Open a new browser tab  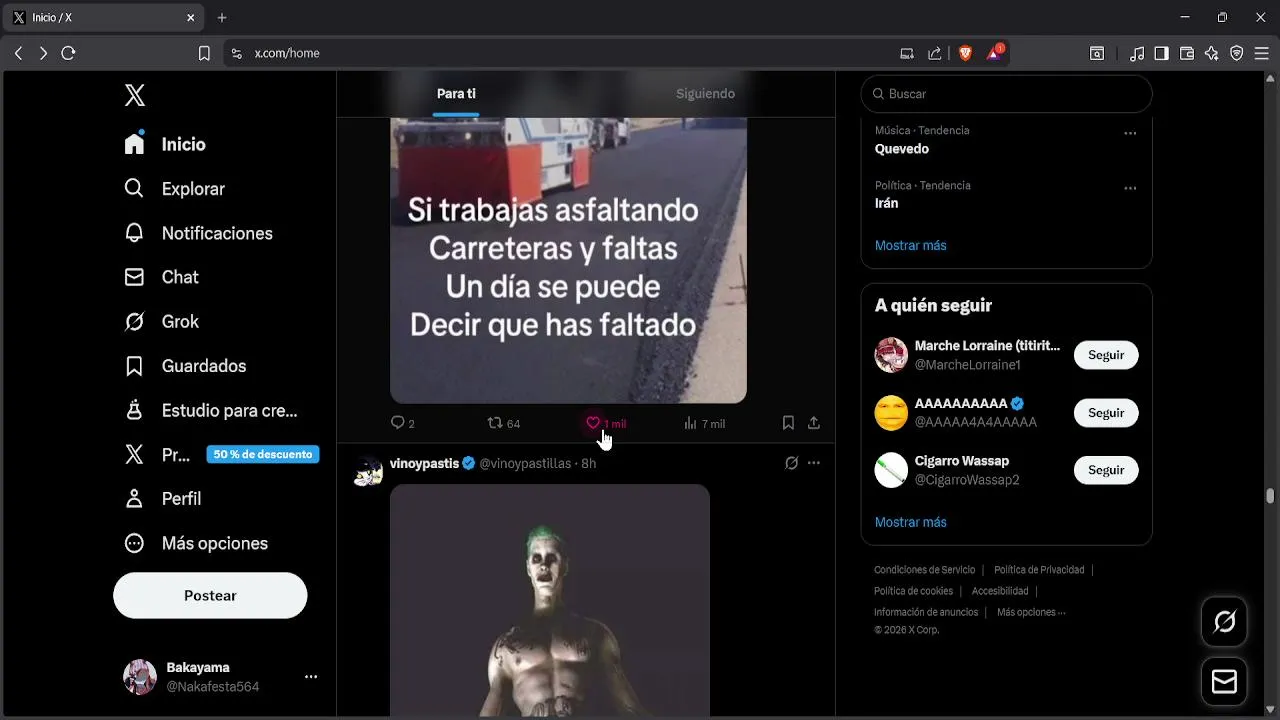tap(222, 18)
